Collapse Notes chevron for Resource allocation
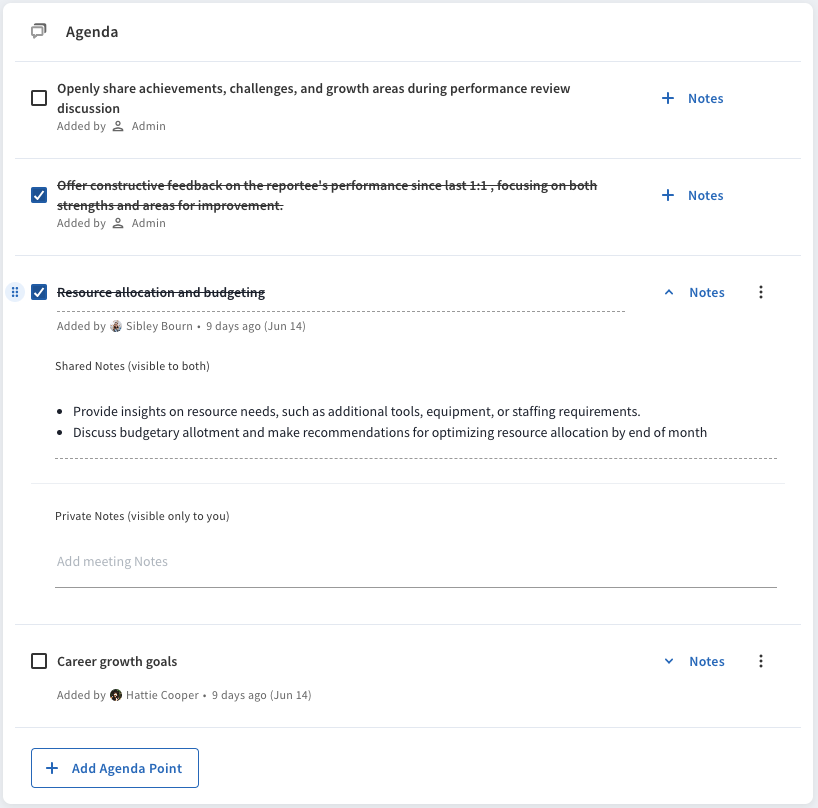This screenshot has height=808, width=818. (669, 293)
